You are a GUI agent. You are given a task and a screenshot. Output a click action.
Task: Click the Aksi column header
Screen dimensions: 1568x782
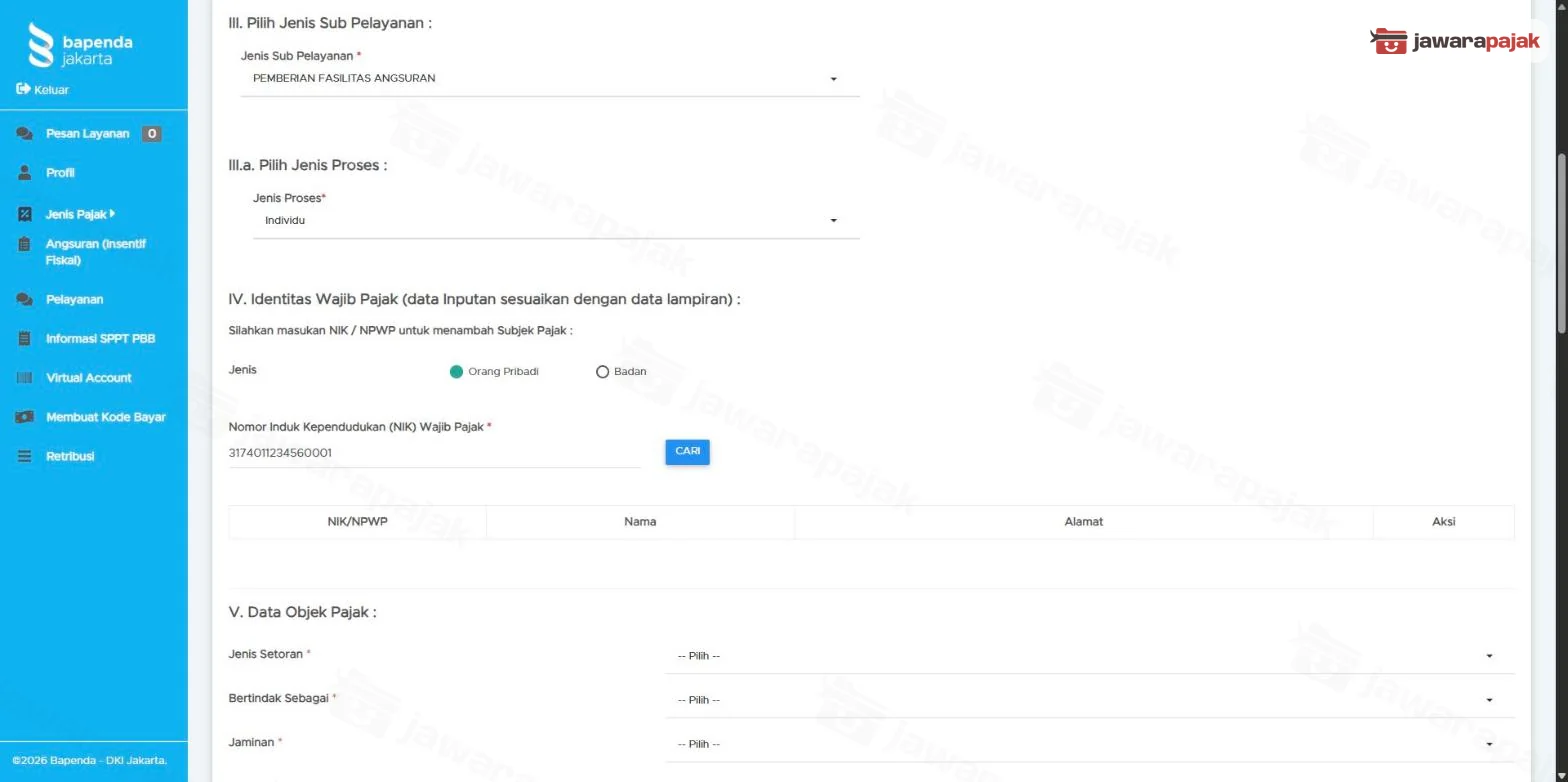coord(1443,522)
